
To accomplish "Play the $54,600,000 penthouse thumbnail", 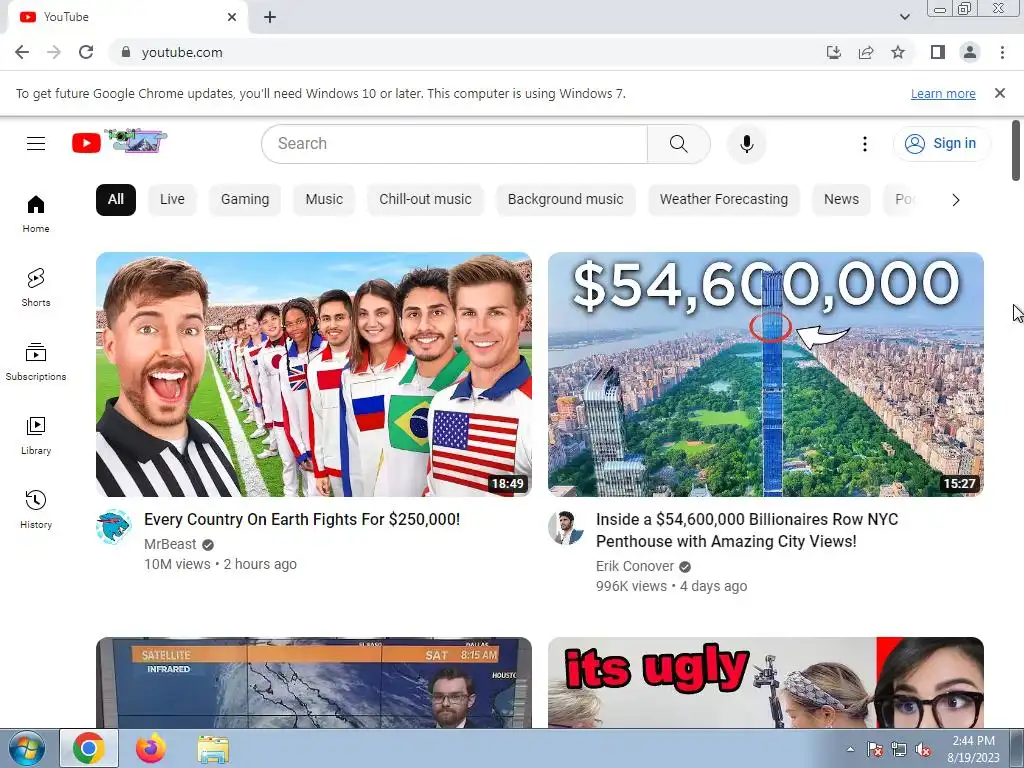I will [x=765, y=374].
